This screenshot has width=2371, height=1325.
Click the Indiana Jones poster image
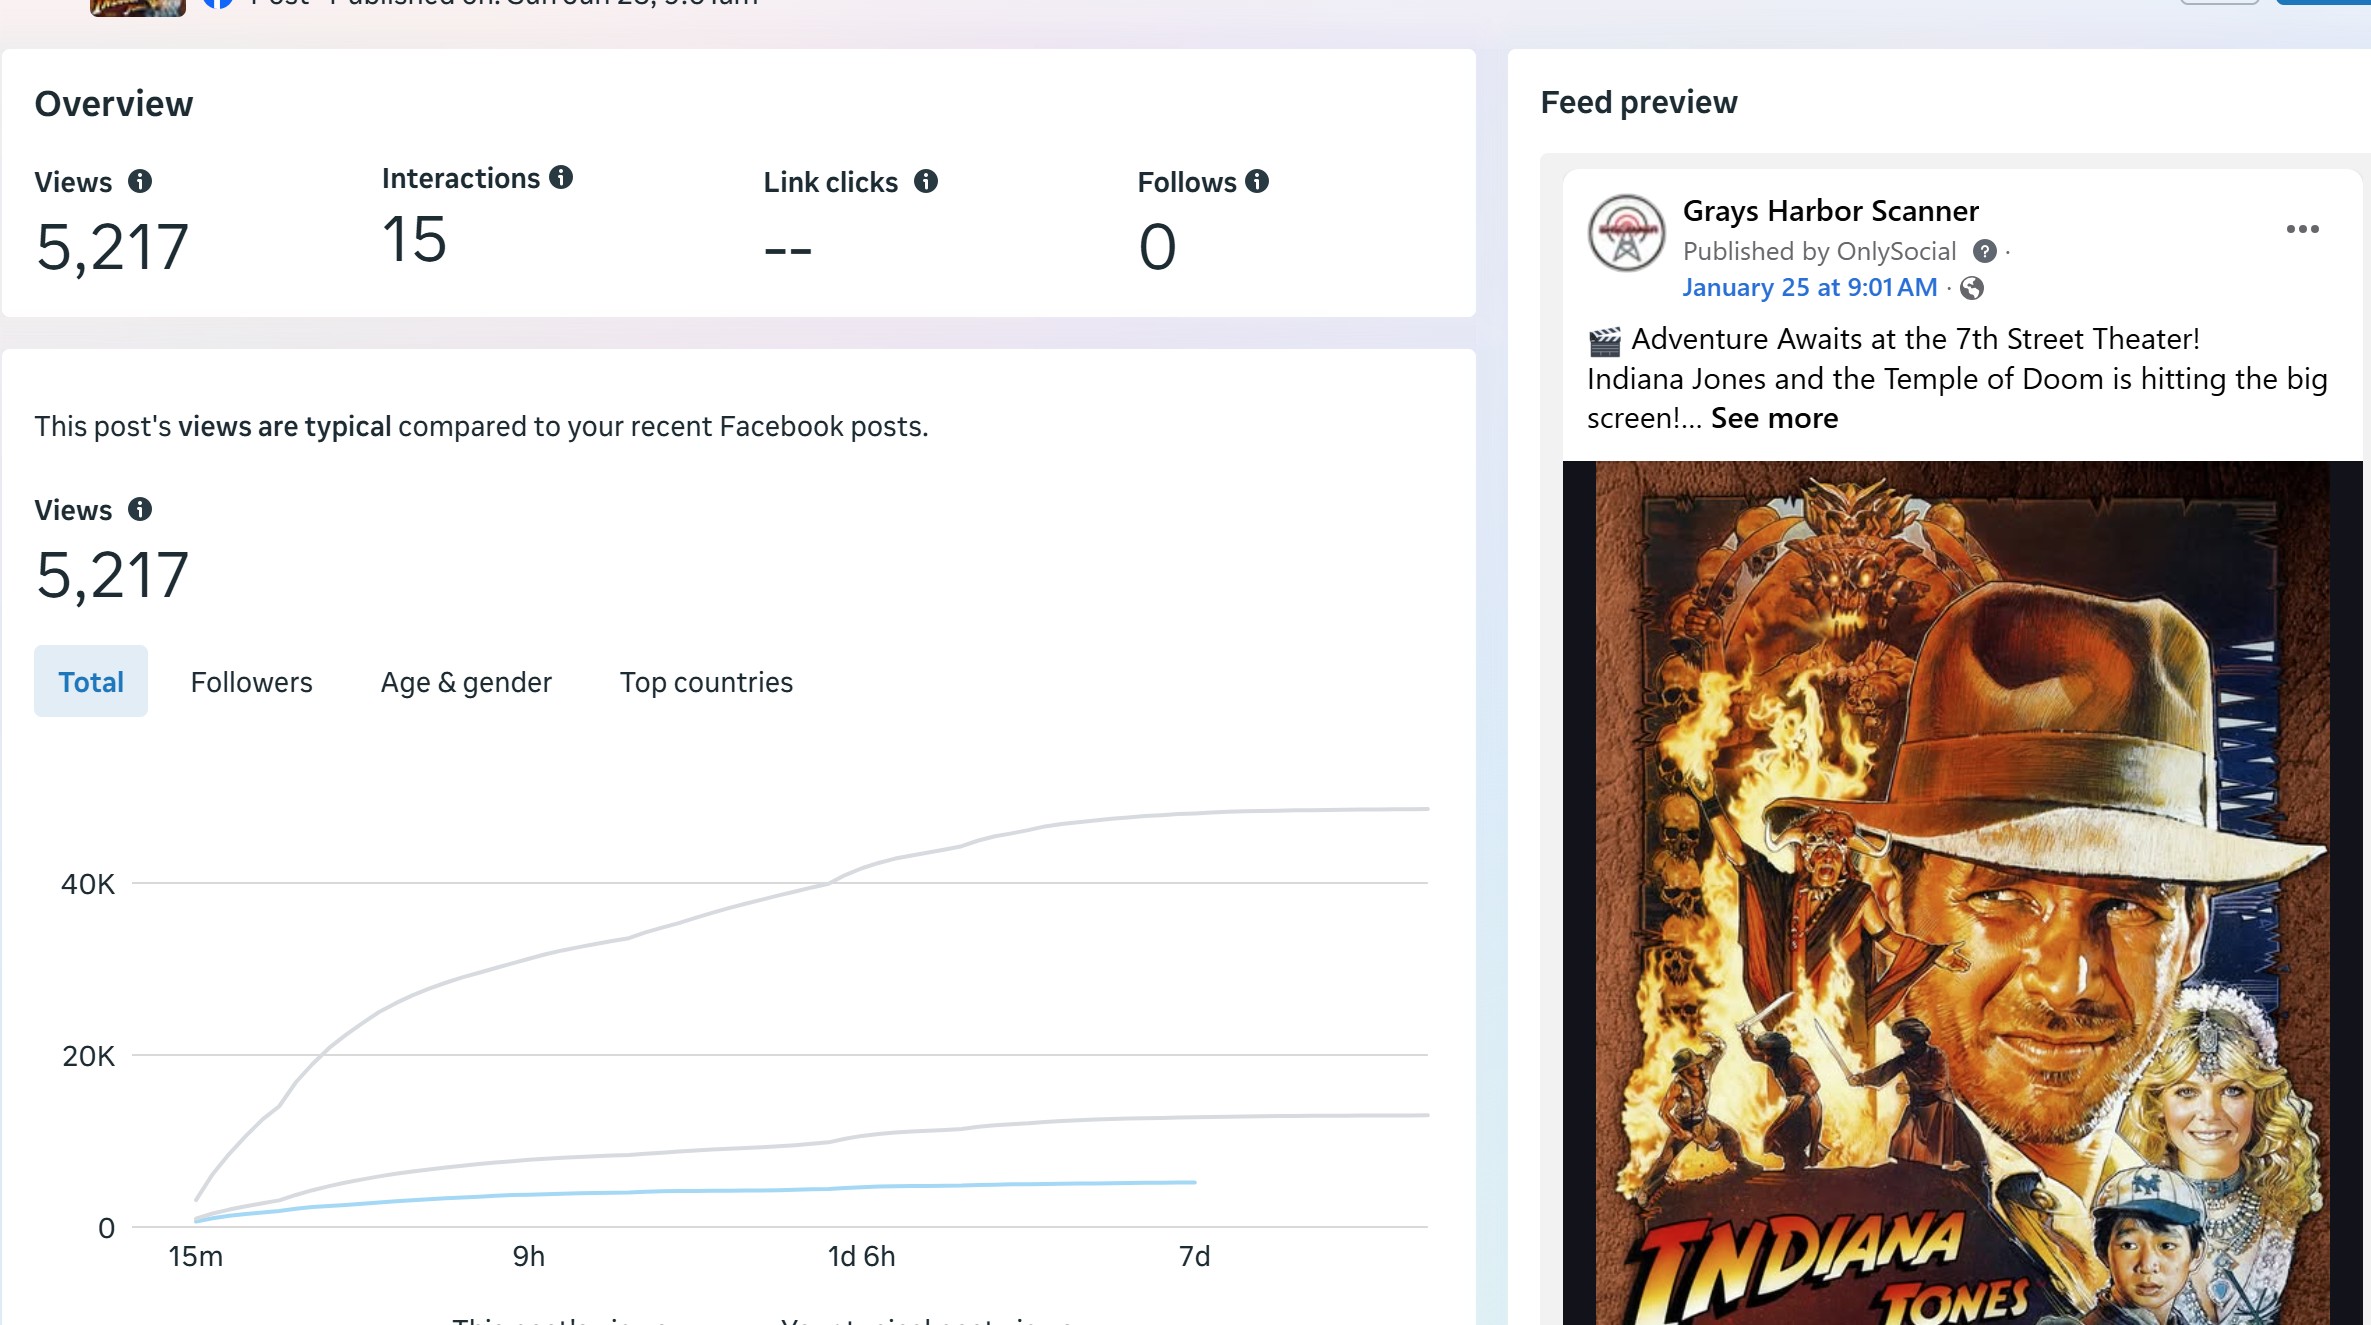click(1962, 890)
